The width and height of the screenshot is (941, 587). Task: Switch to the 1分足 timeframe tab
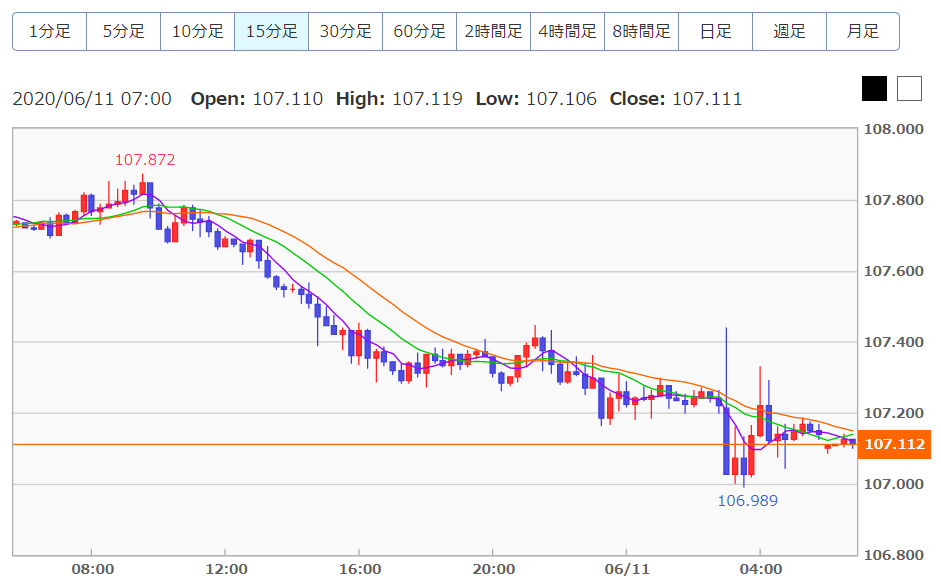[49, 31]
